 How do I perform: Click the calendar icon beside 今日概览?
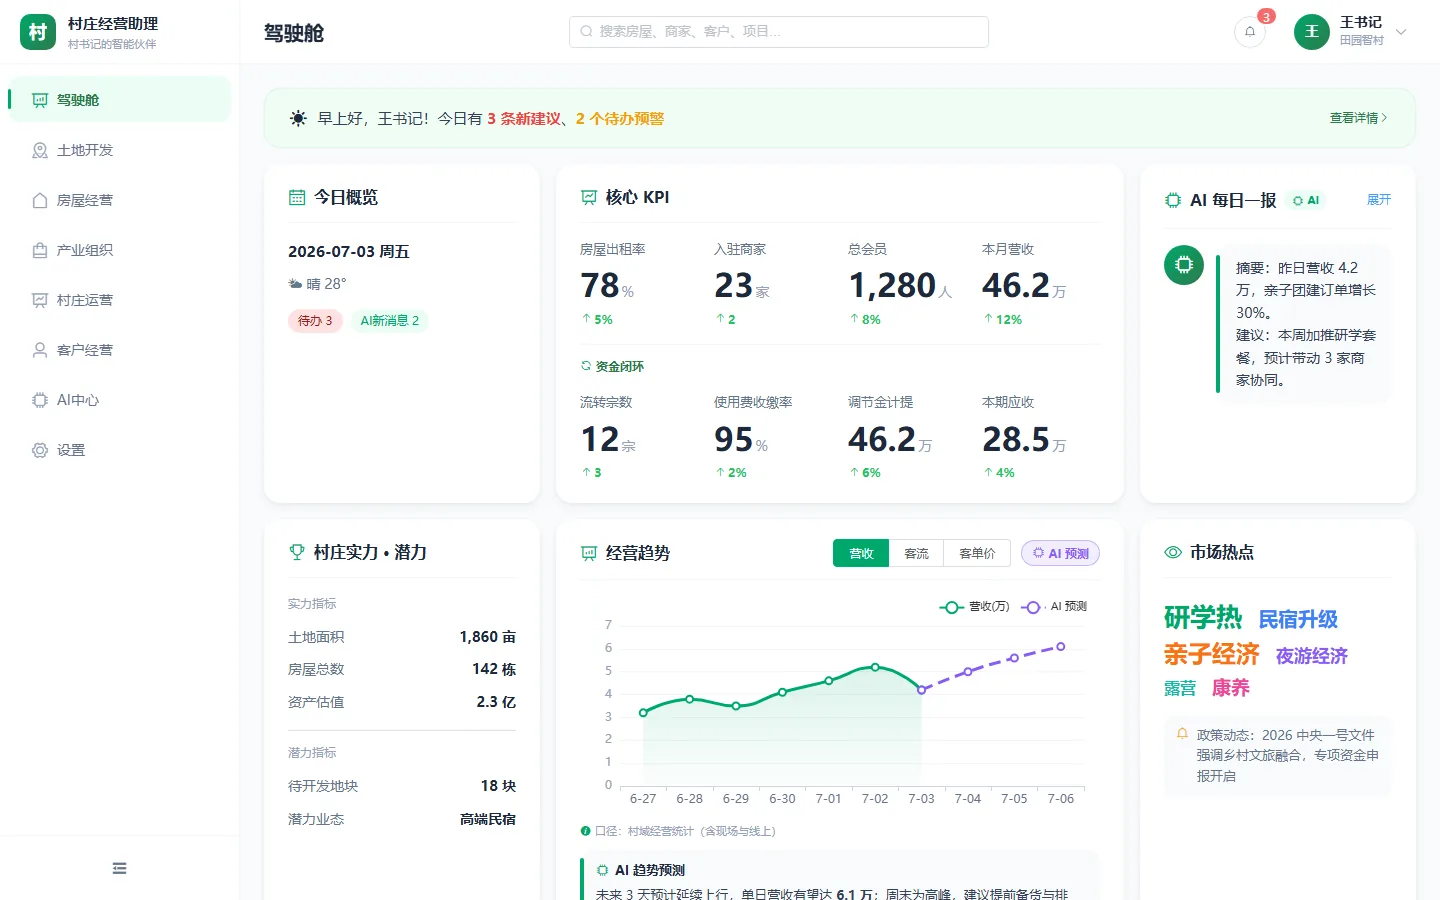pos(297,198)
